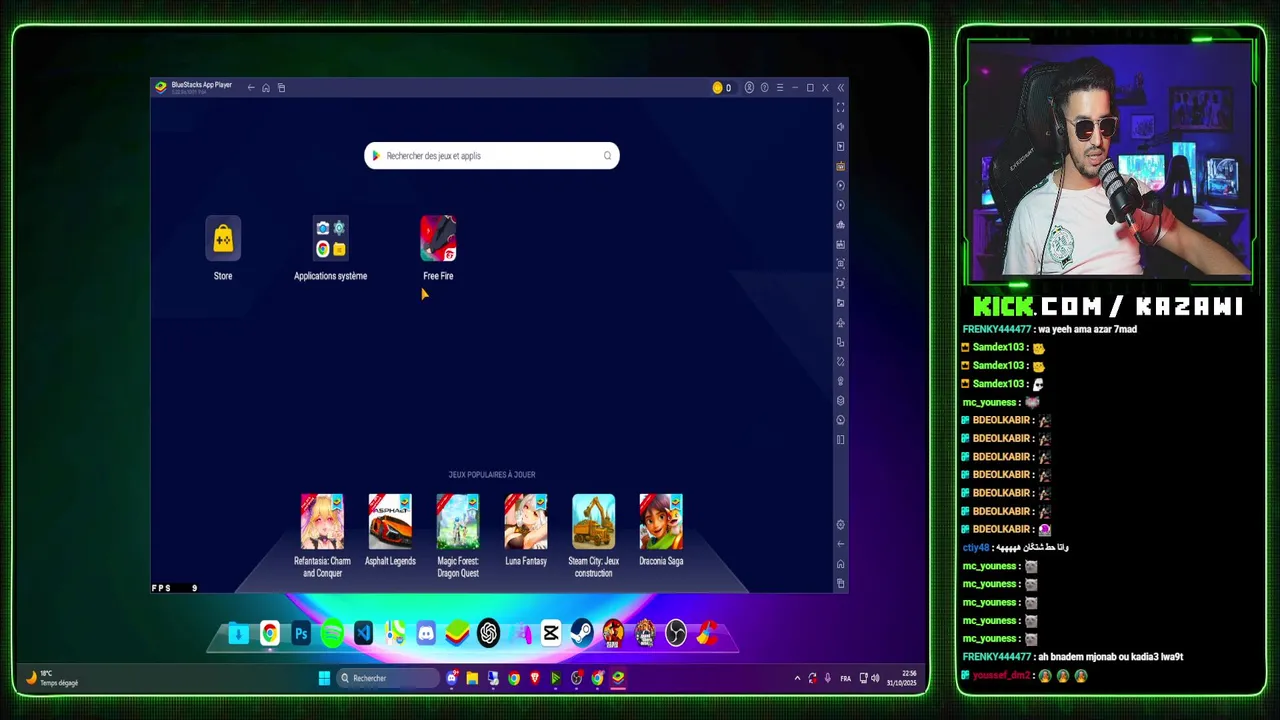Open Steam City: Jeux construction game

(x=593, y=522)
